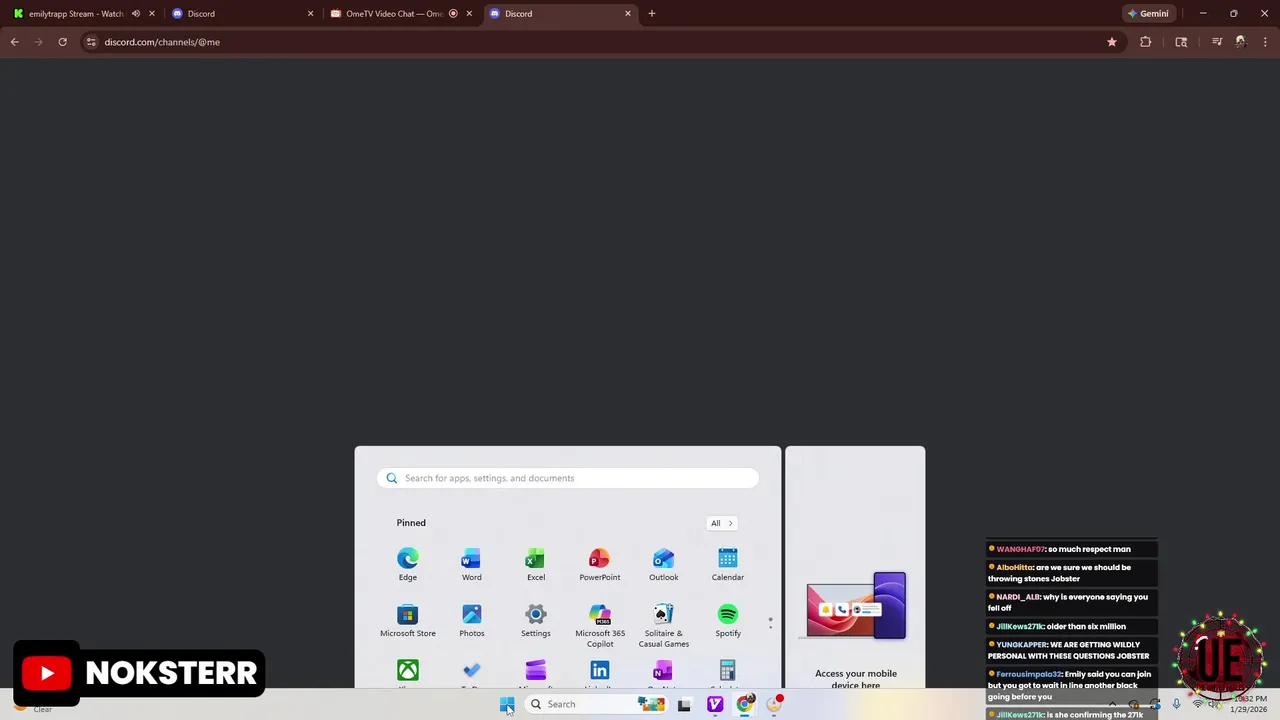Show all apps with the All button
This screenshot has height=720, width=1280.
point(721,523)
